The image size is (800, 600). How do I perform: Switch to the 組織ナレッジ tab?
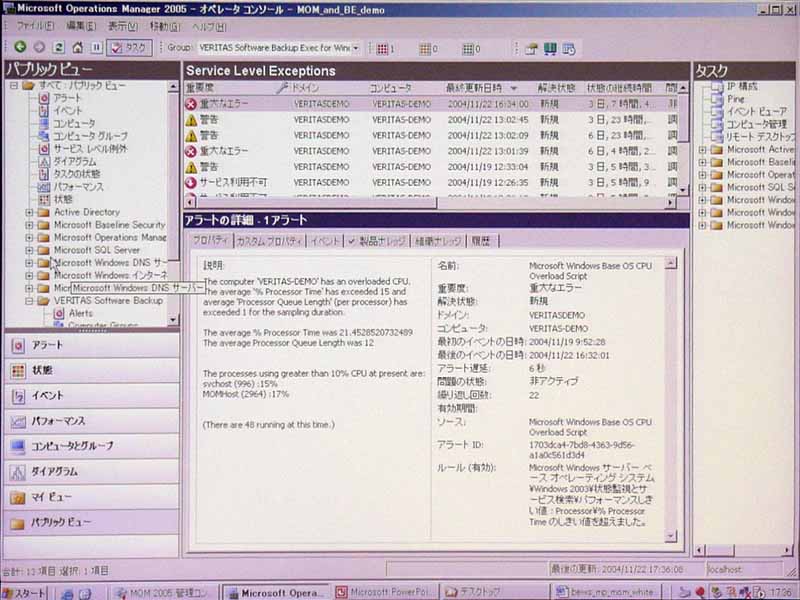pyautogui.click(x=438, y=241)
